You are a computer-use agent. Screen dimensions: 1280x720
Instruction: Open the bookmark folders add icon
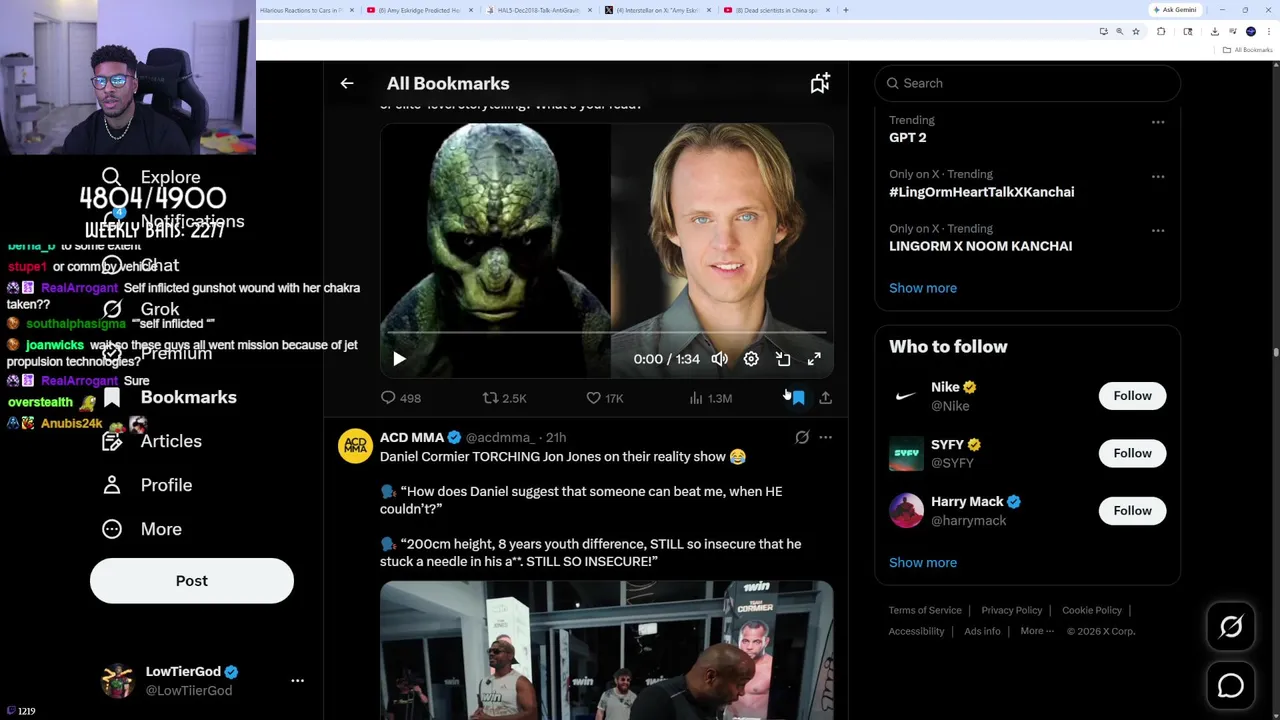[x=820, y=84]
